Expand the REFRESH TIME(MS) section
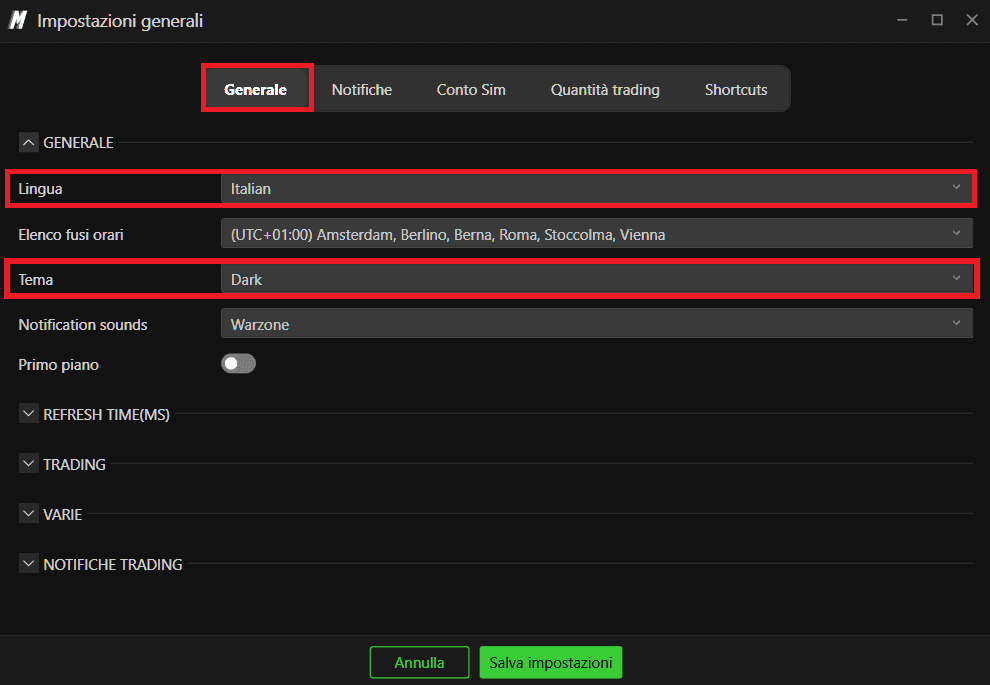 [28, 414]
